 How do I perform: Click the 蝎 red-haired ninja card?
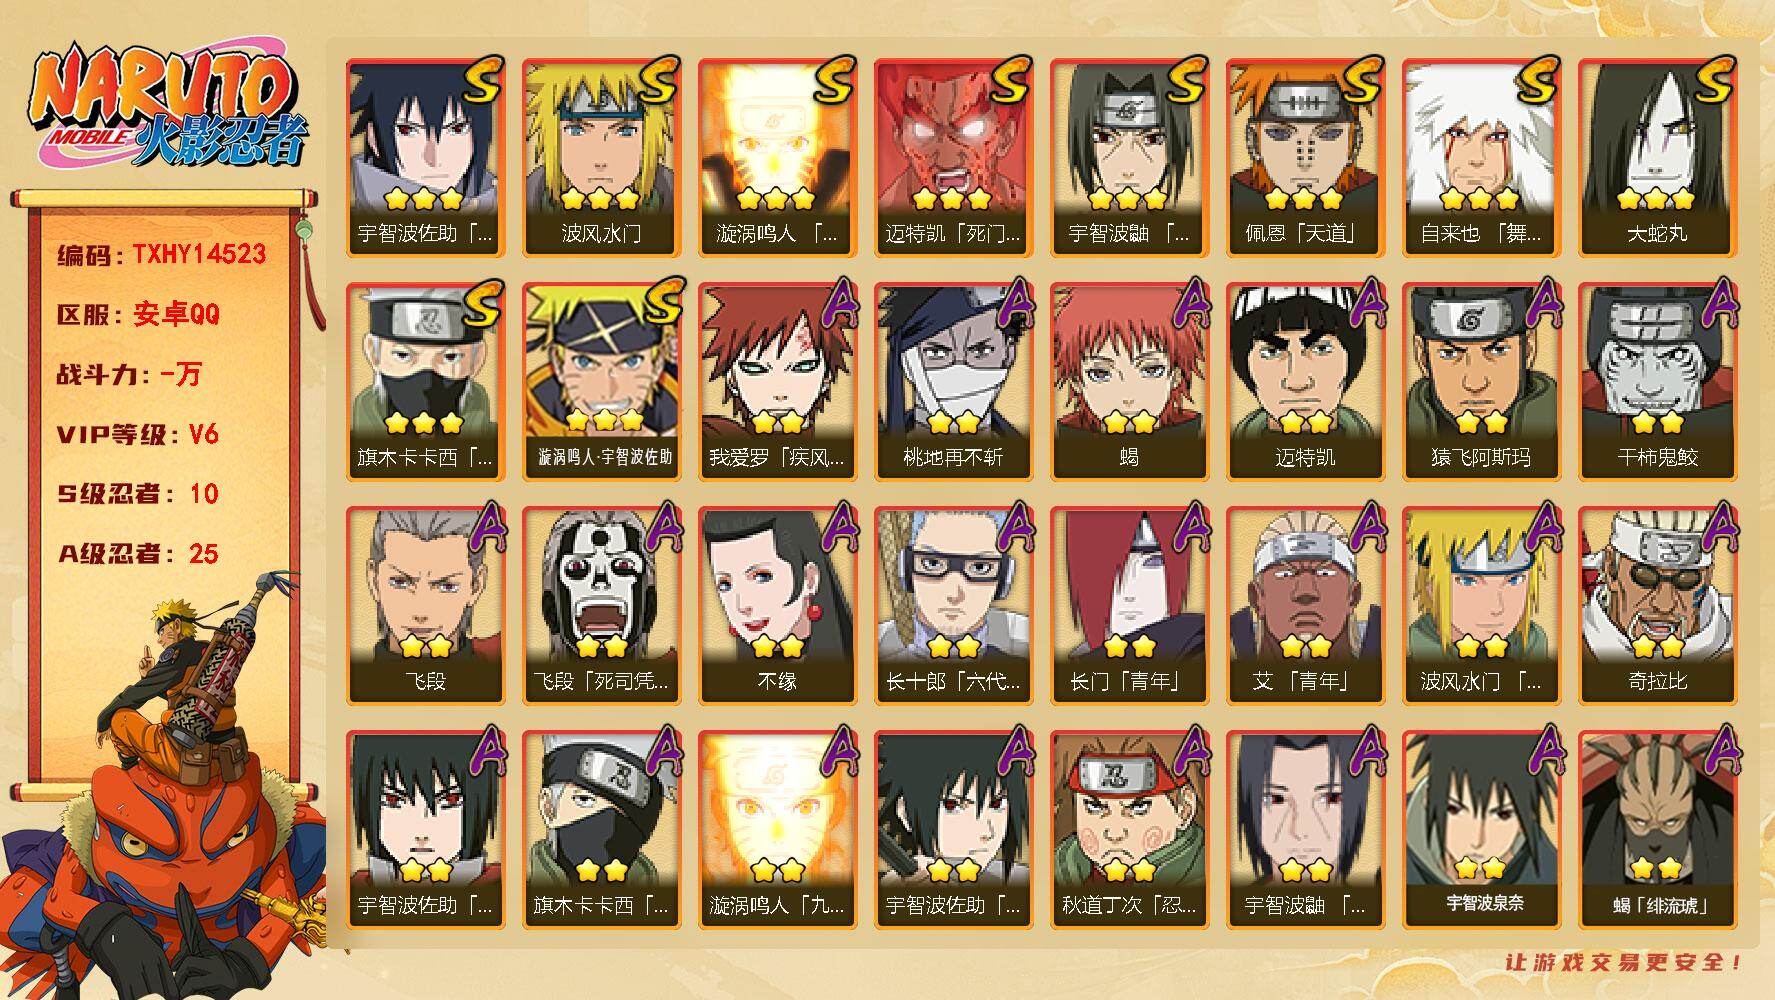1129,381
